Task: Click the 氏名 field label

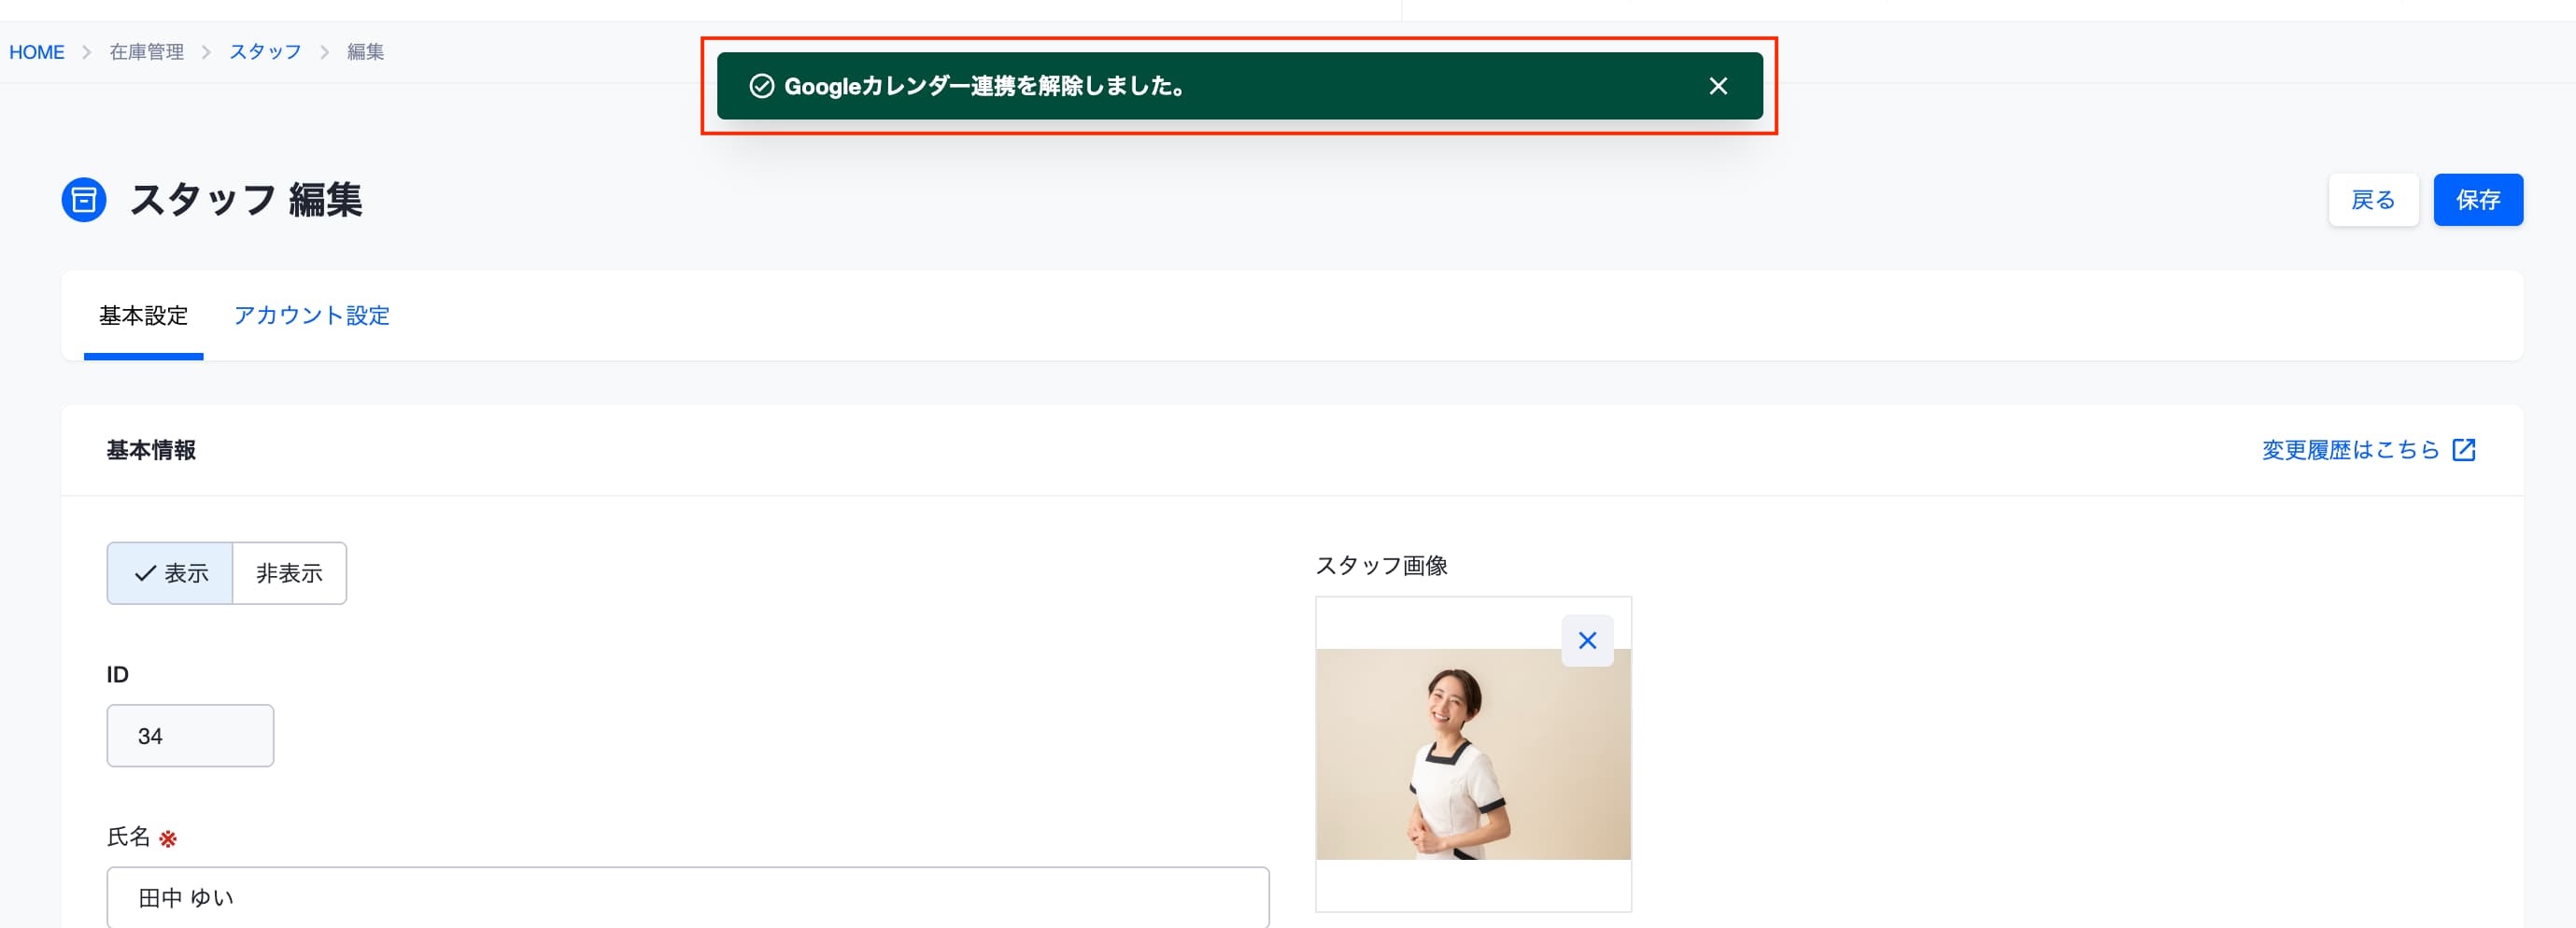Action: coord(128,837)
